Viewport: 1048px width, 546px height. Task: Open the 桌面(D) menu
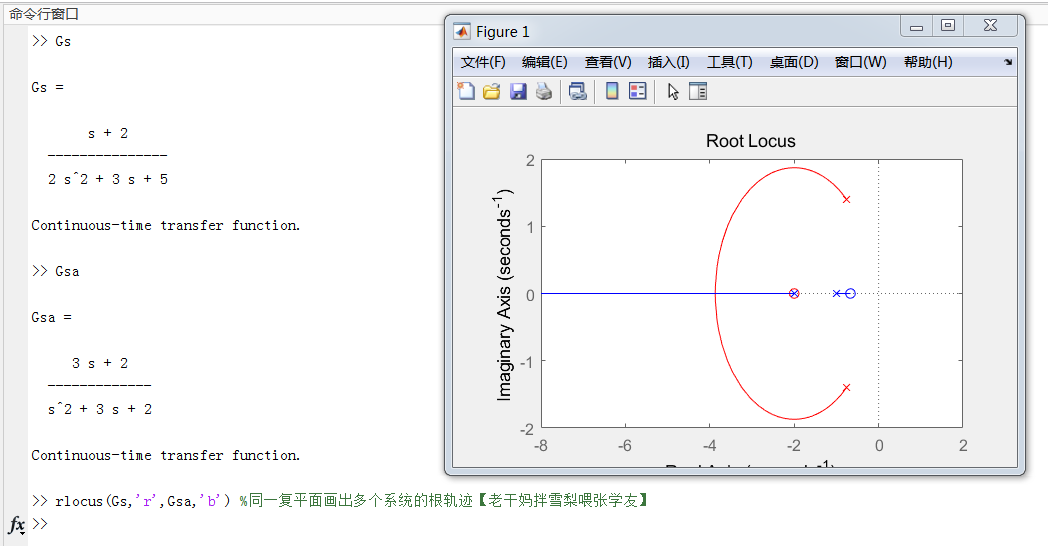pyautogui.click(x=793, y=62)
